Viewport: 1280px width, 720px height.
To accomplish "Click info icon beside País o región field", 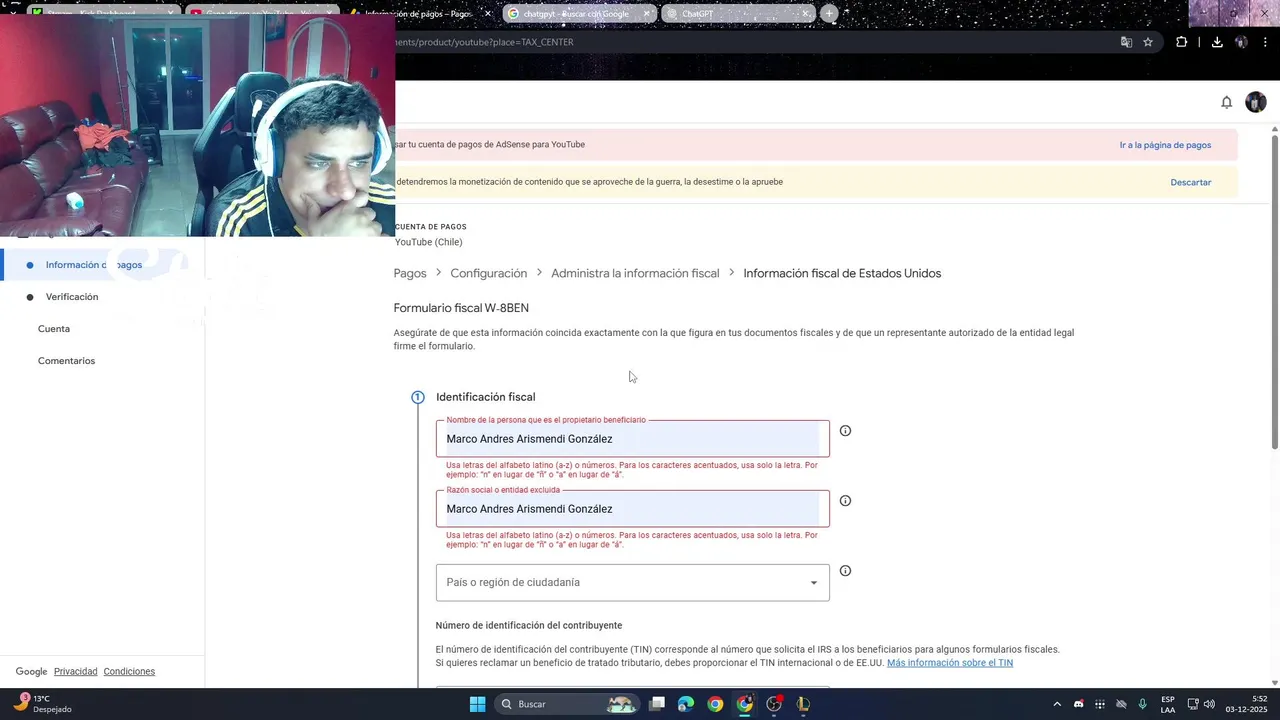I will [x=845, y=571].
